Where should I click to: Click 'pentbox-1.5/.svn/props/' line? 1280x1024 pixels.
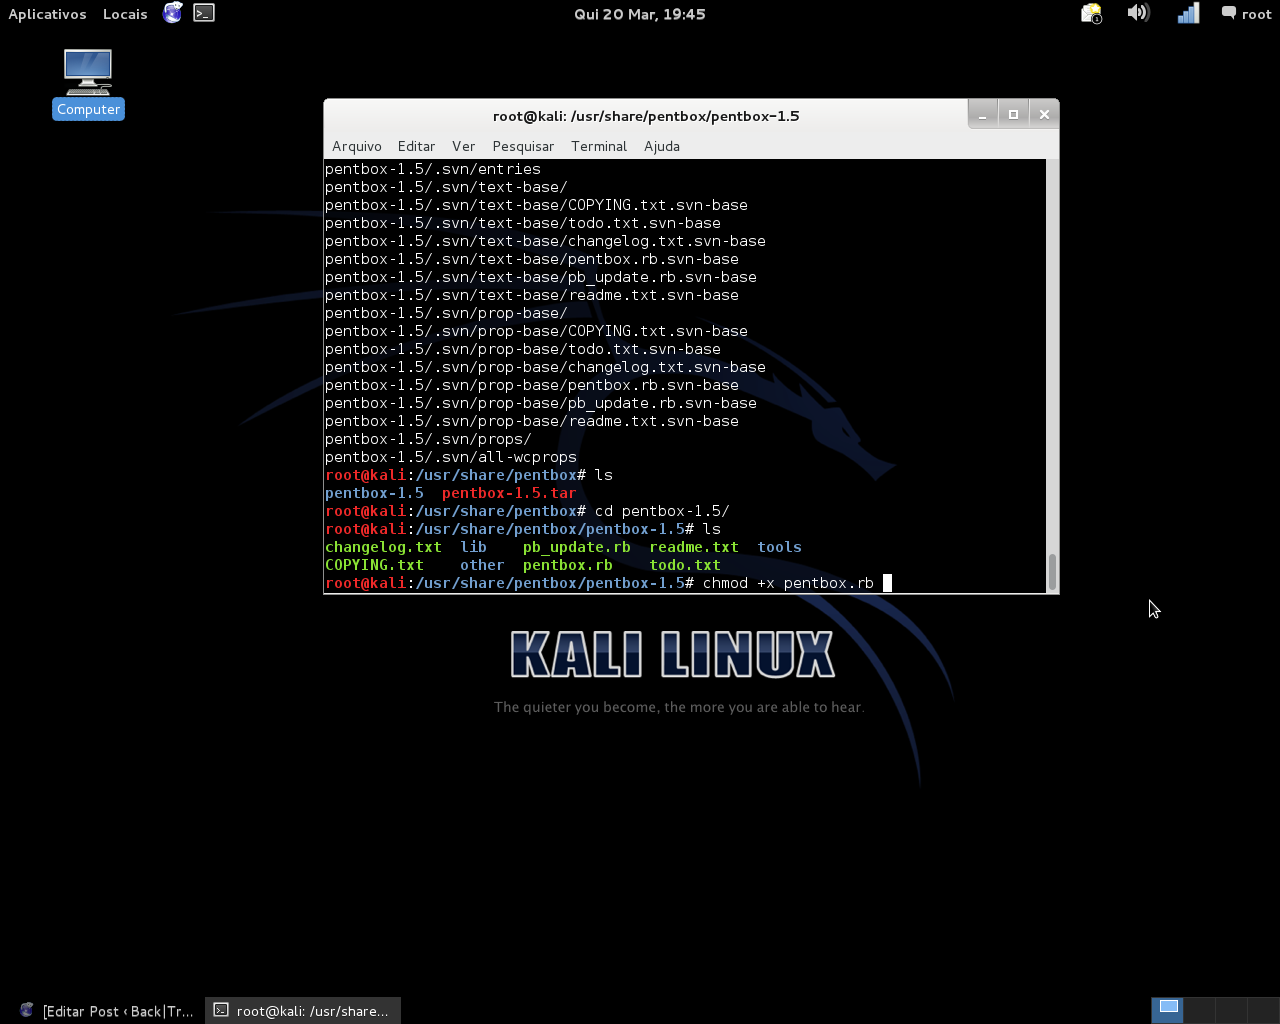(428, 439)
